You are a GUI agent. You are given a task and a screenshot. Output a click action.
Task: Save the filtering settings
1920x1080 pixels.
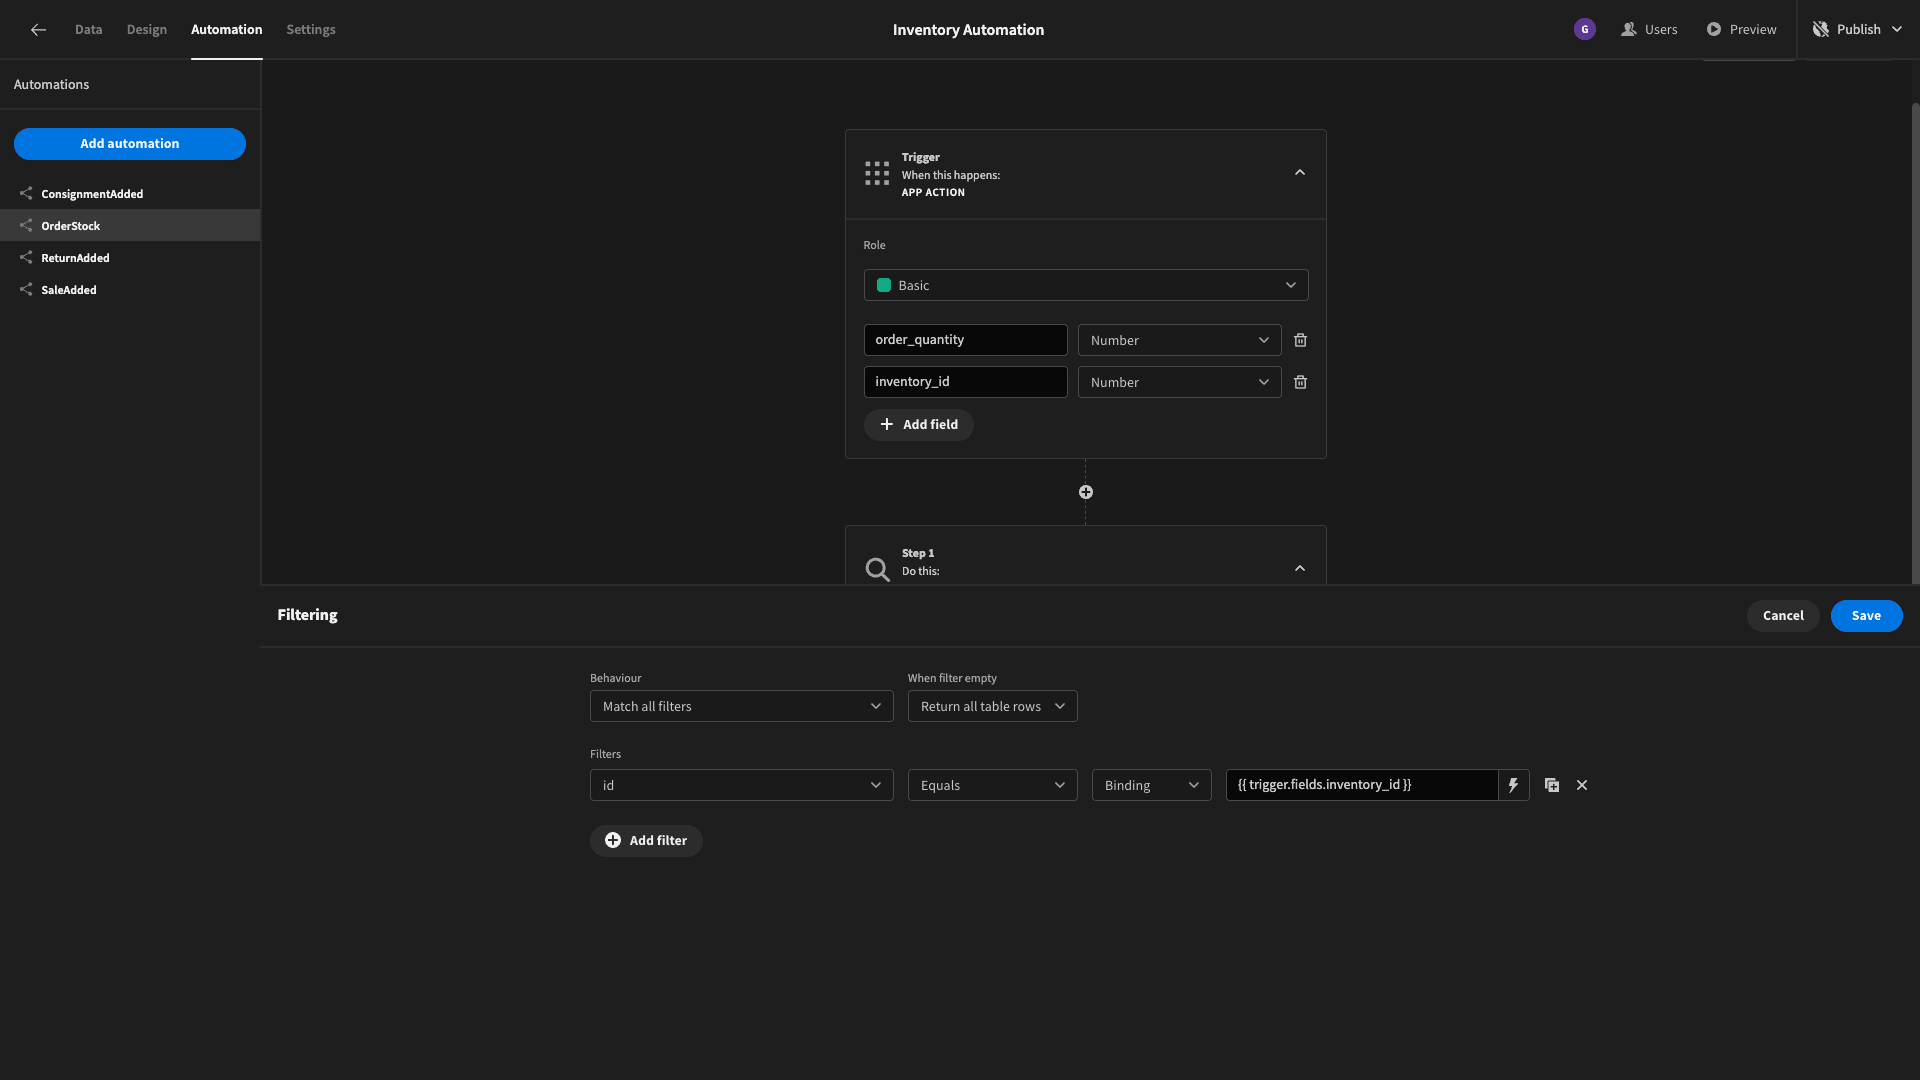(1866, 616)
